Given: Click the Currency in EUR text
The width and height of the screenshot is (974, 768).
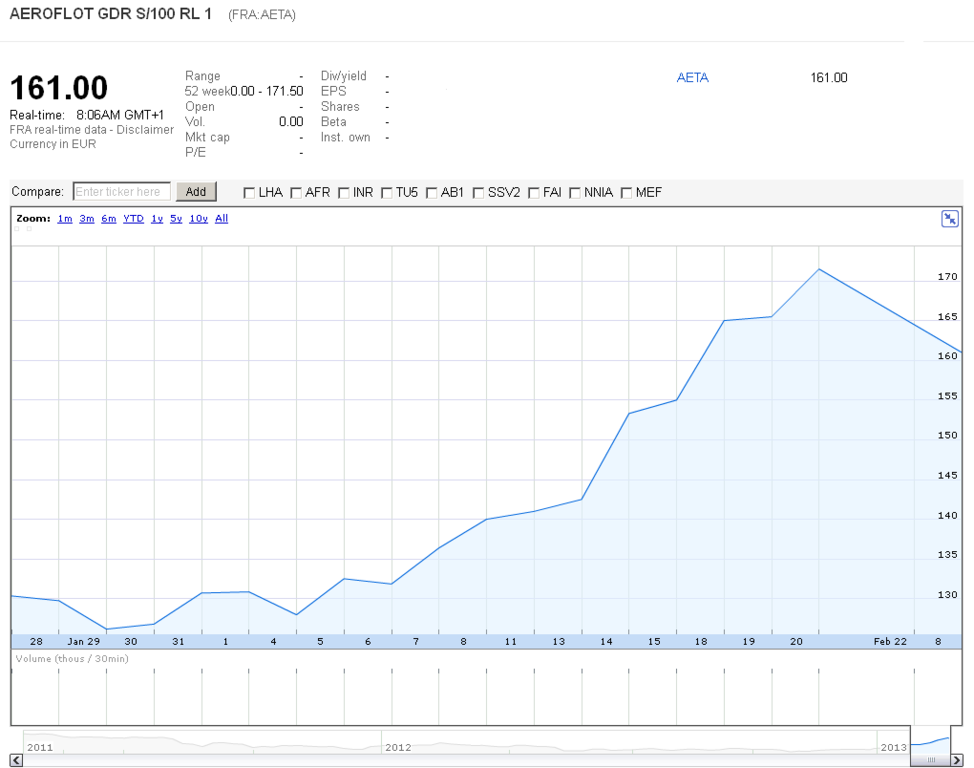Looking at the screenshot, I should pos(53,144).
